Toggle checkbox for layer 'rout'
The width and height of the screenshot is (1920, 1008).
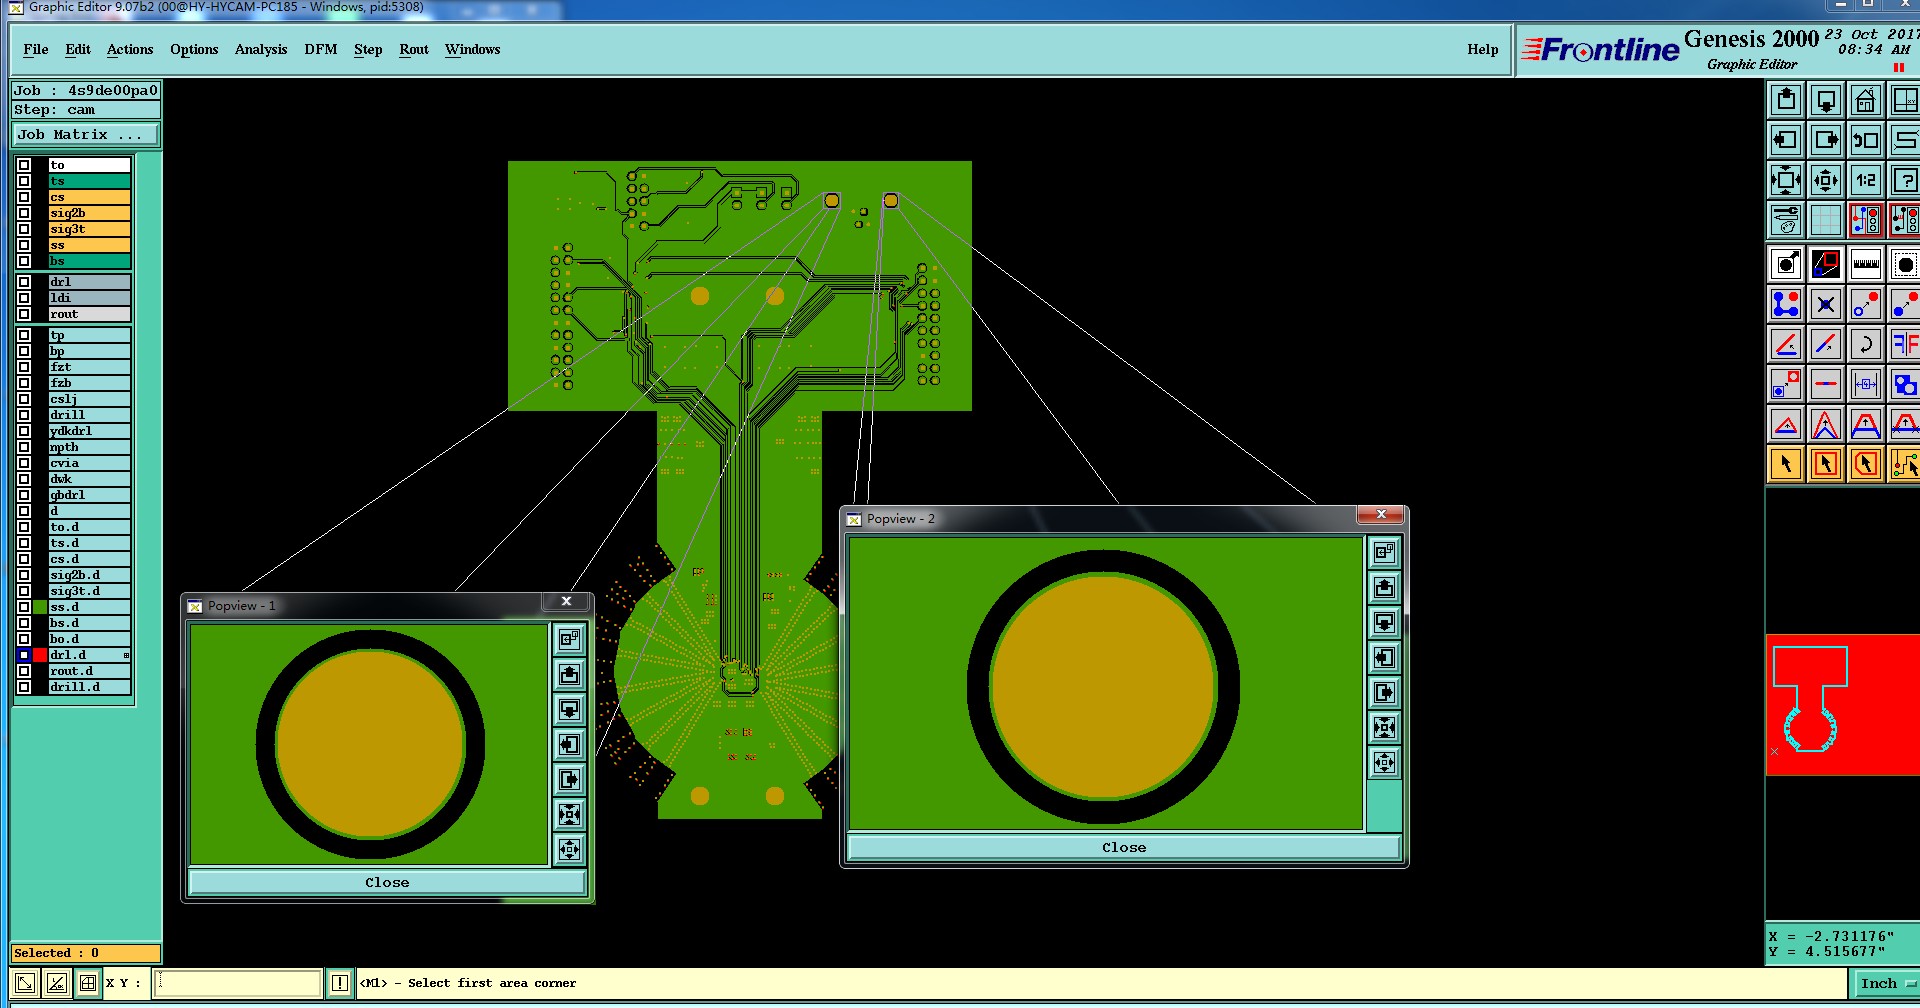24,314
